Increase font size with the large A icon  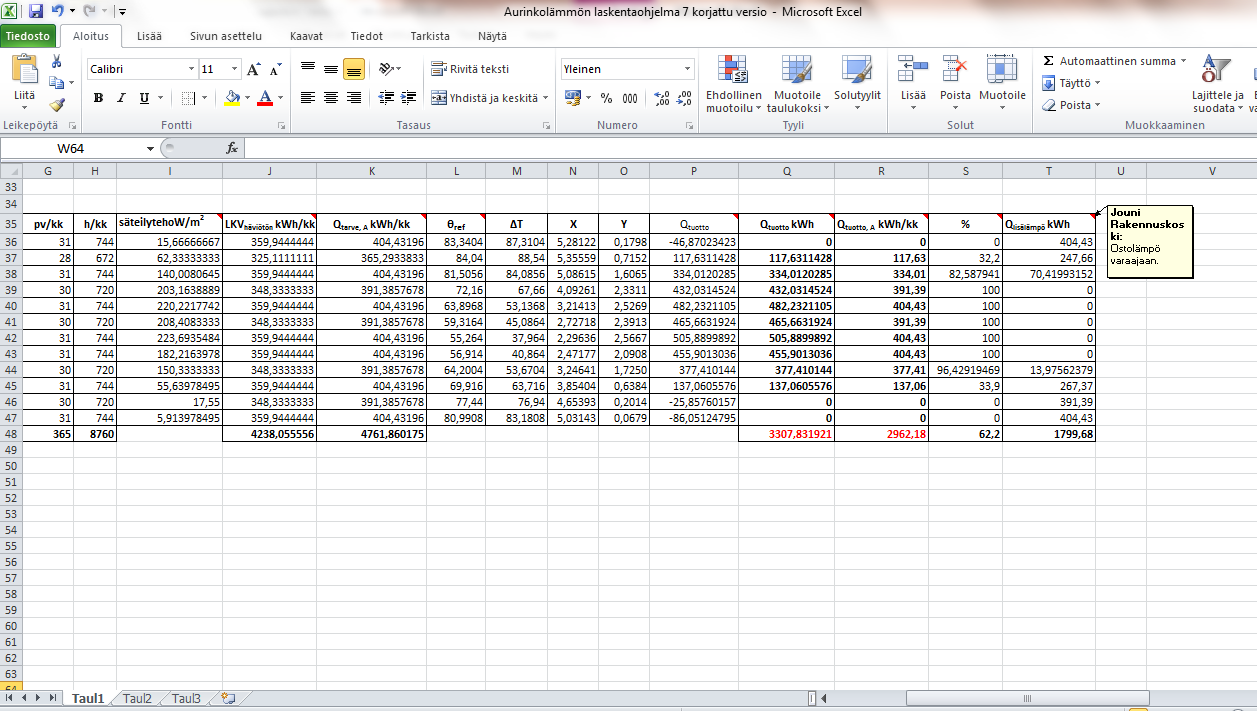(x=254, y=70)
